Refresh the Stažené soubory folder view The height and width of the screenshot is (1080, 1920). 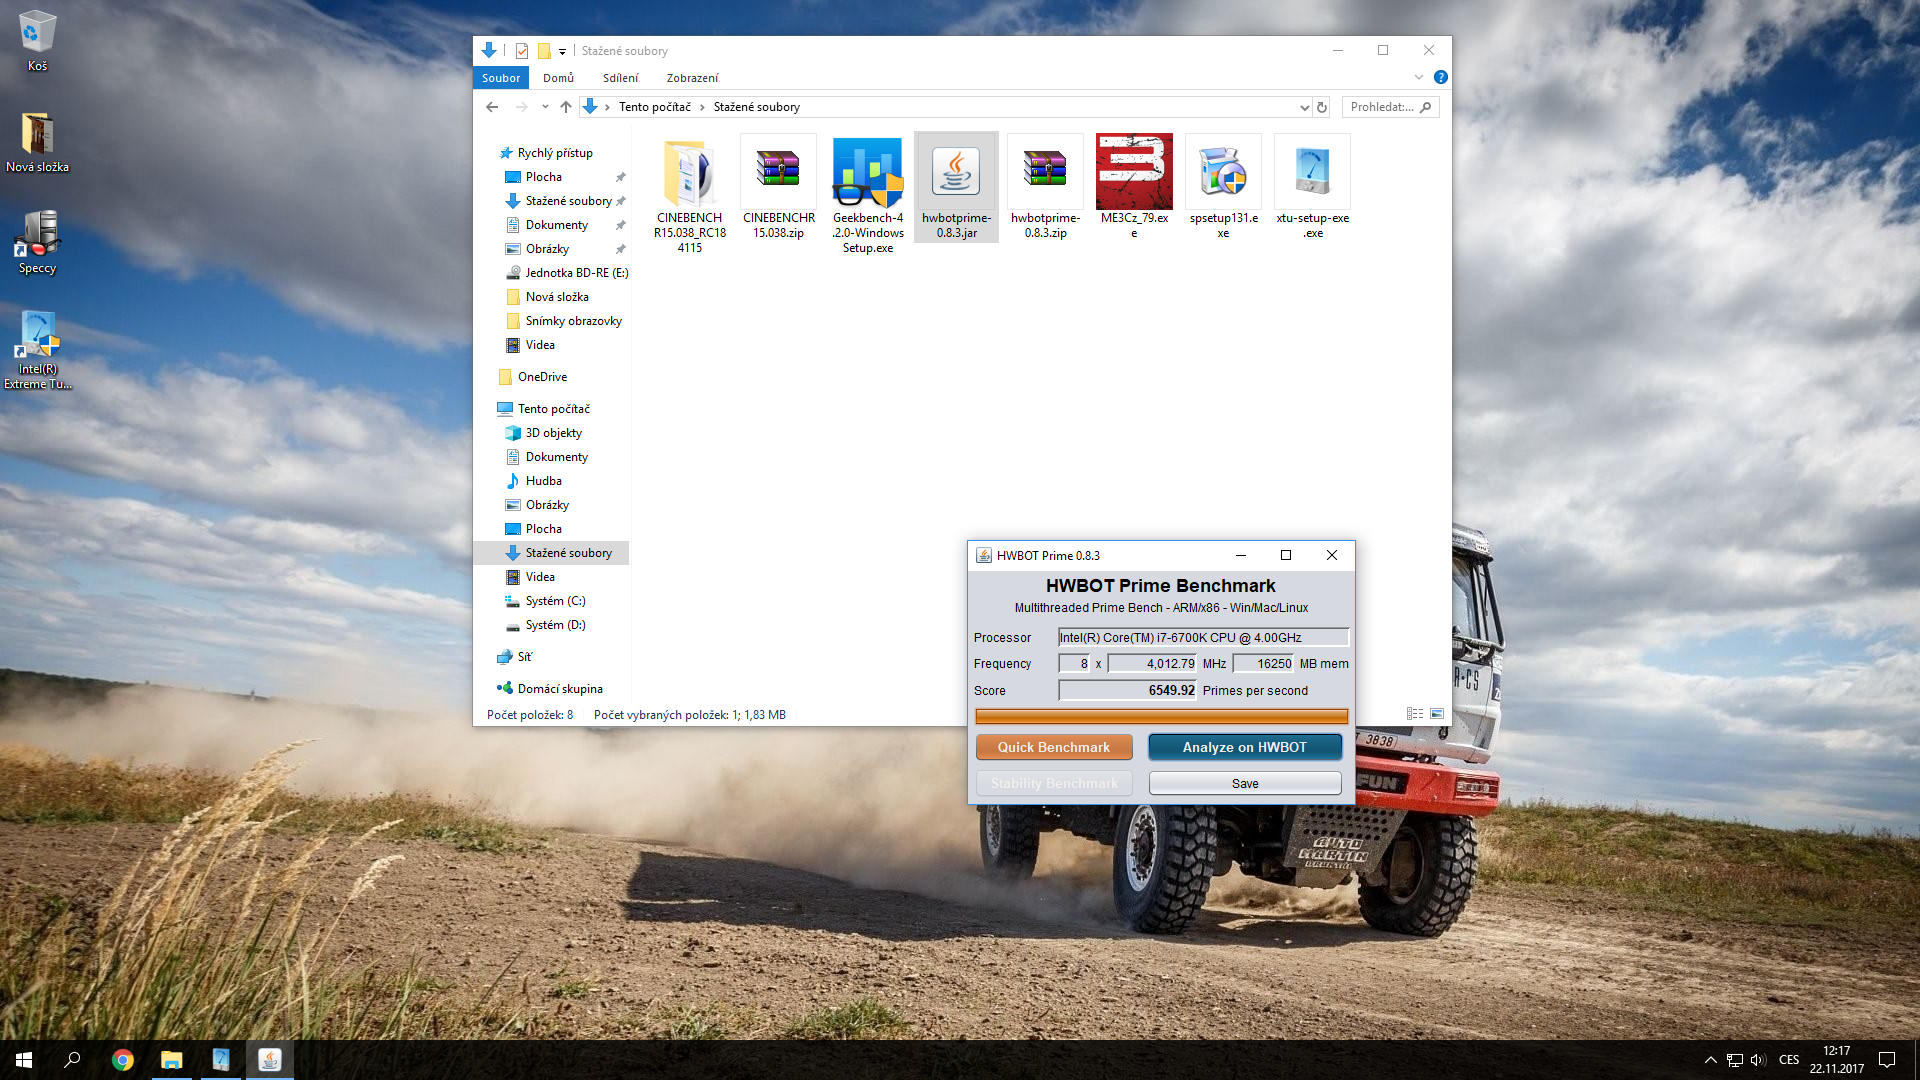[x=1322, y=107]
